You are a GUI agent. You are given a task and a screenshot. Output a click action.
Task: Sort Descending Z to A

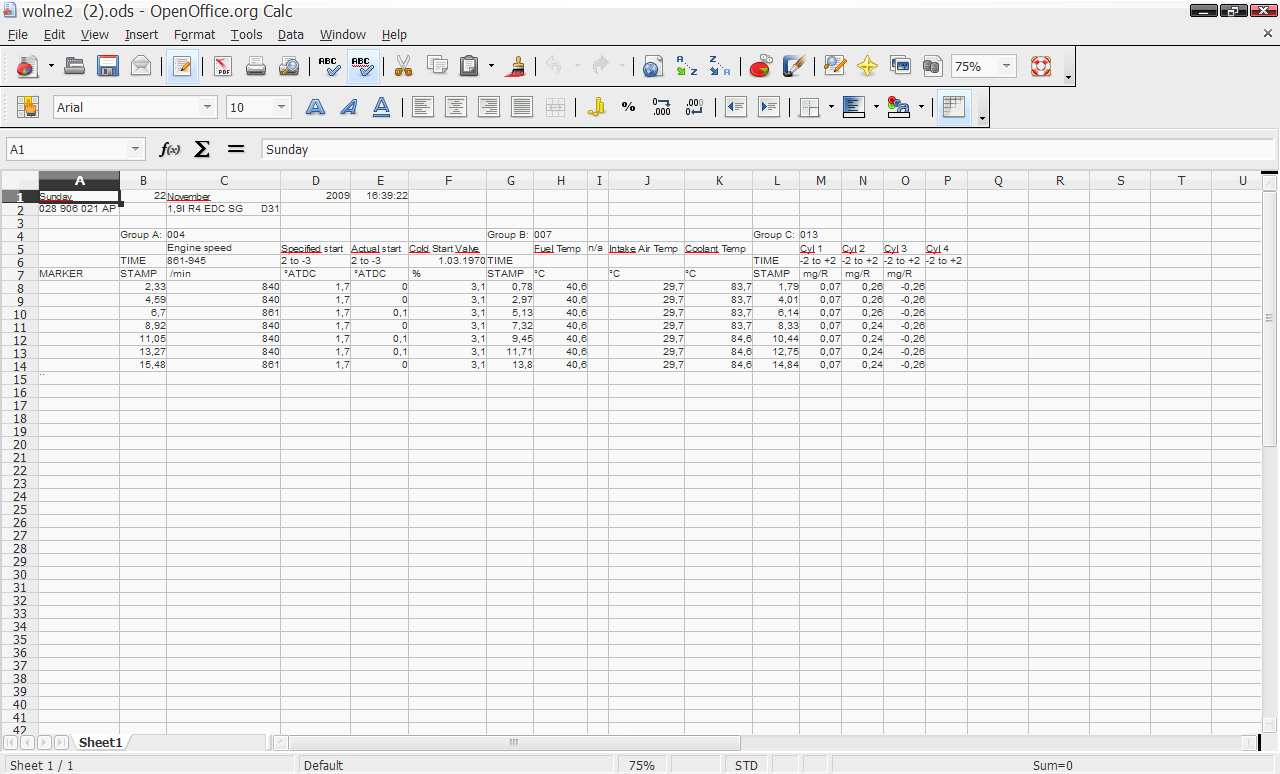[x=719, y=67]
